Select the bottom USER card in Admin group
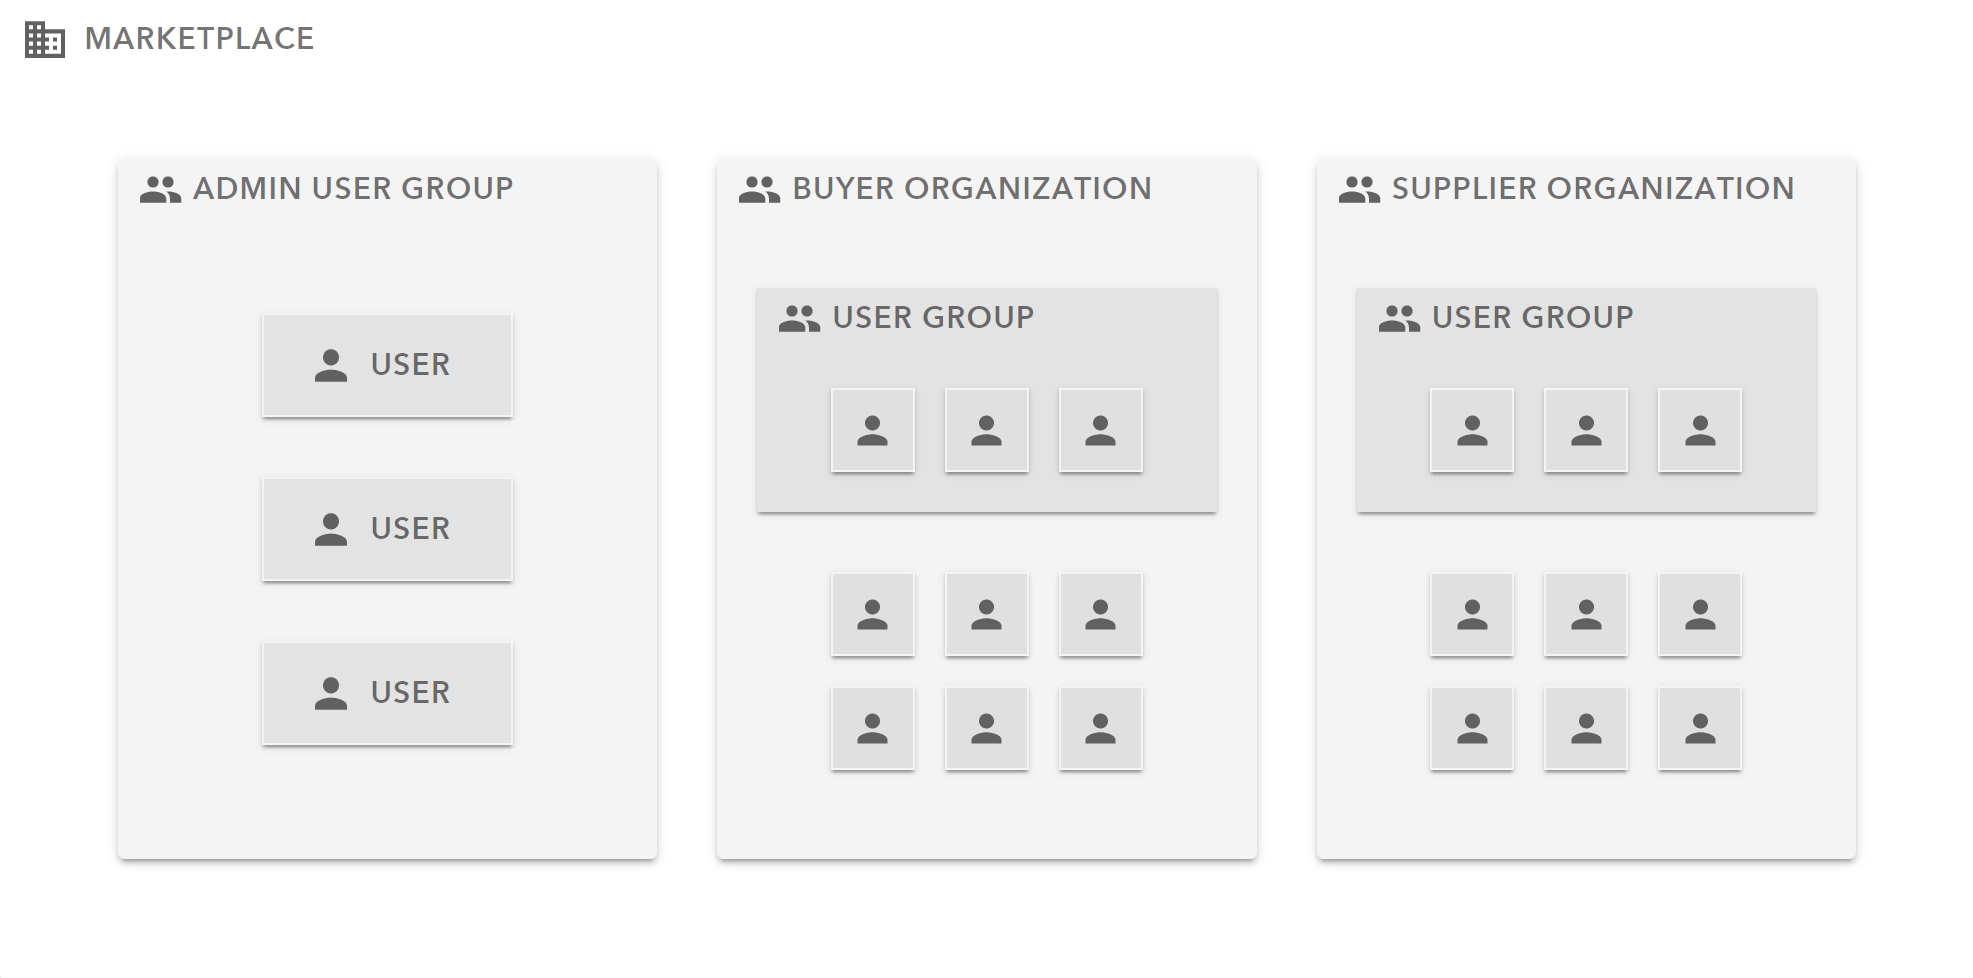This screenshot has height=978, width=1973. tap(387, 693)
